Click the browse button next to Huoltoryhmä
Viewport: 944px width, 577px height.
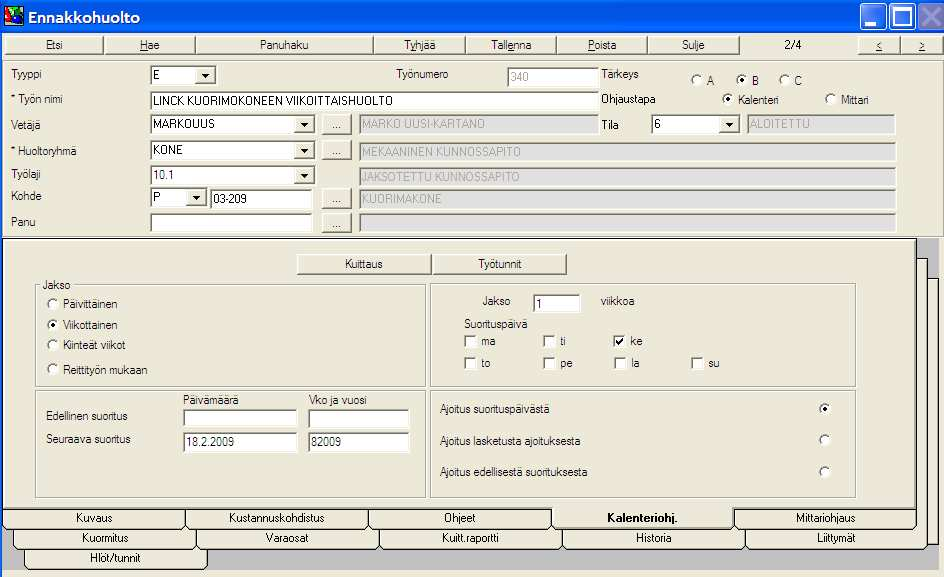[337, 151]
